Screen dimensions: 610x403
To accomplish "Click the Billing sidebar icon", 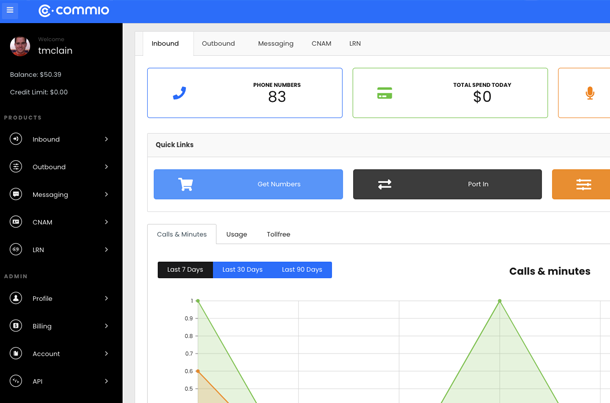I will tap(16, 326).
